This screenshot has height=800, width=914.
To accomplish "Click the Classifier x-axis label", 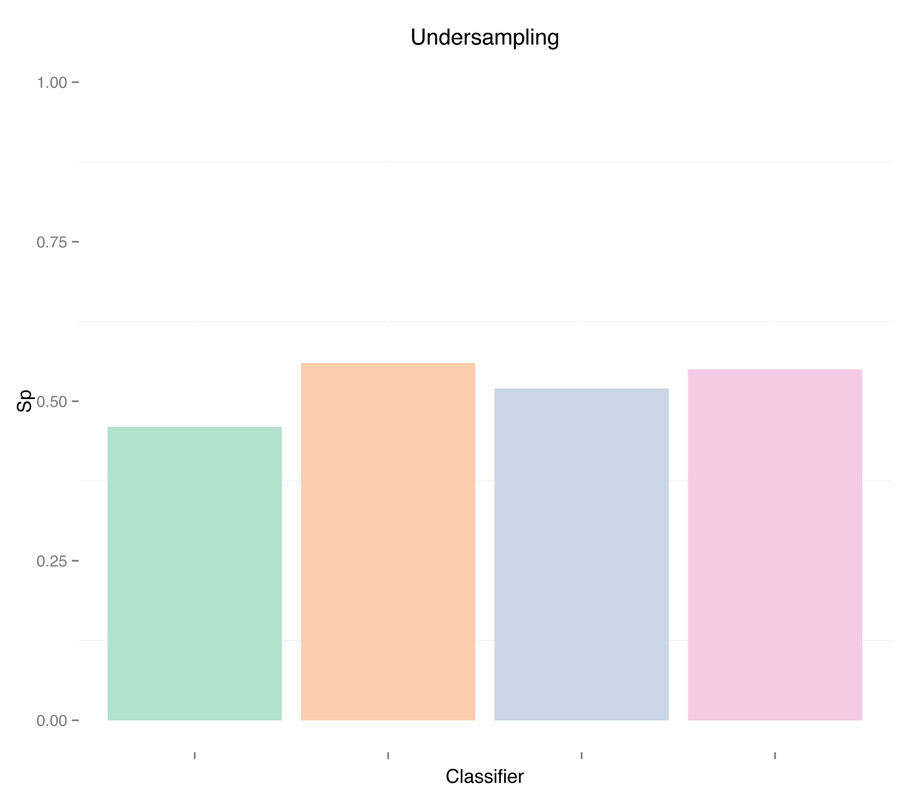I will pos(484,776).
